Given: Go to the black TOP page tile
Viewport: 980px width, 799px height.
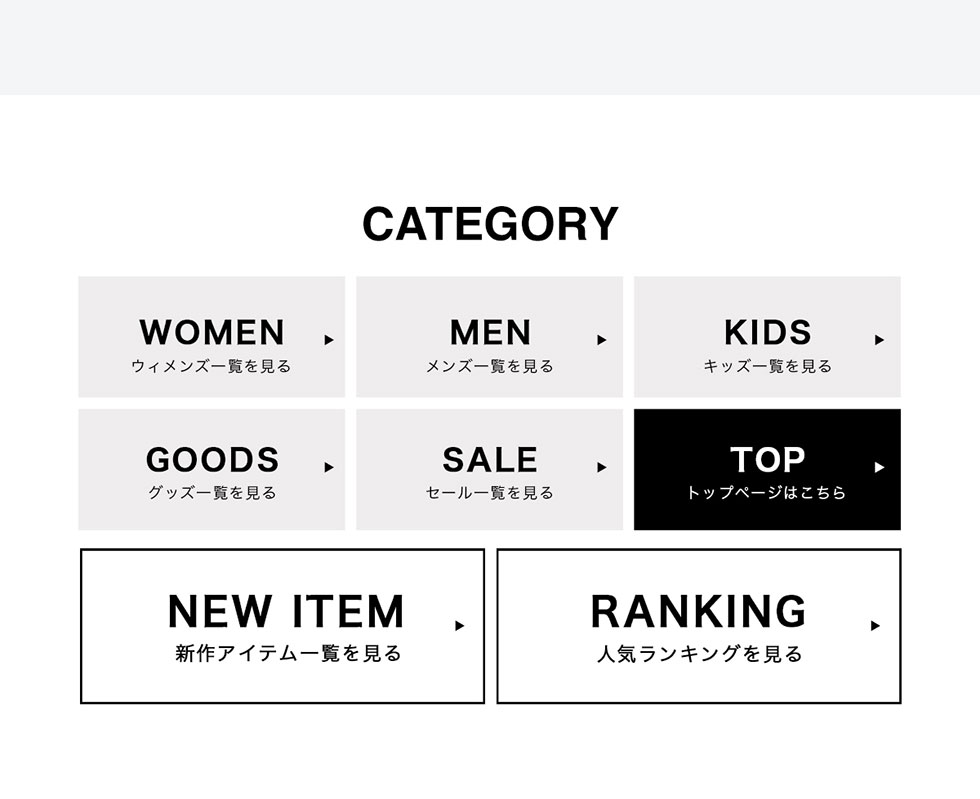Looking at the screenshot, I should pos(767,469).
